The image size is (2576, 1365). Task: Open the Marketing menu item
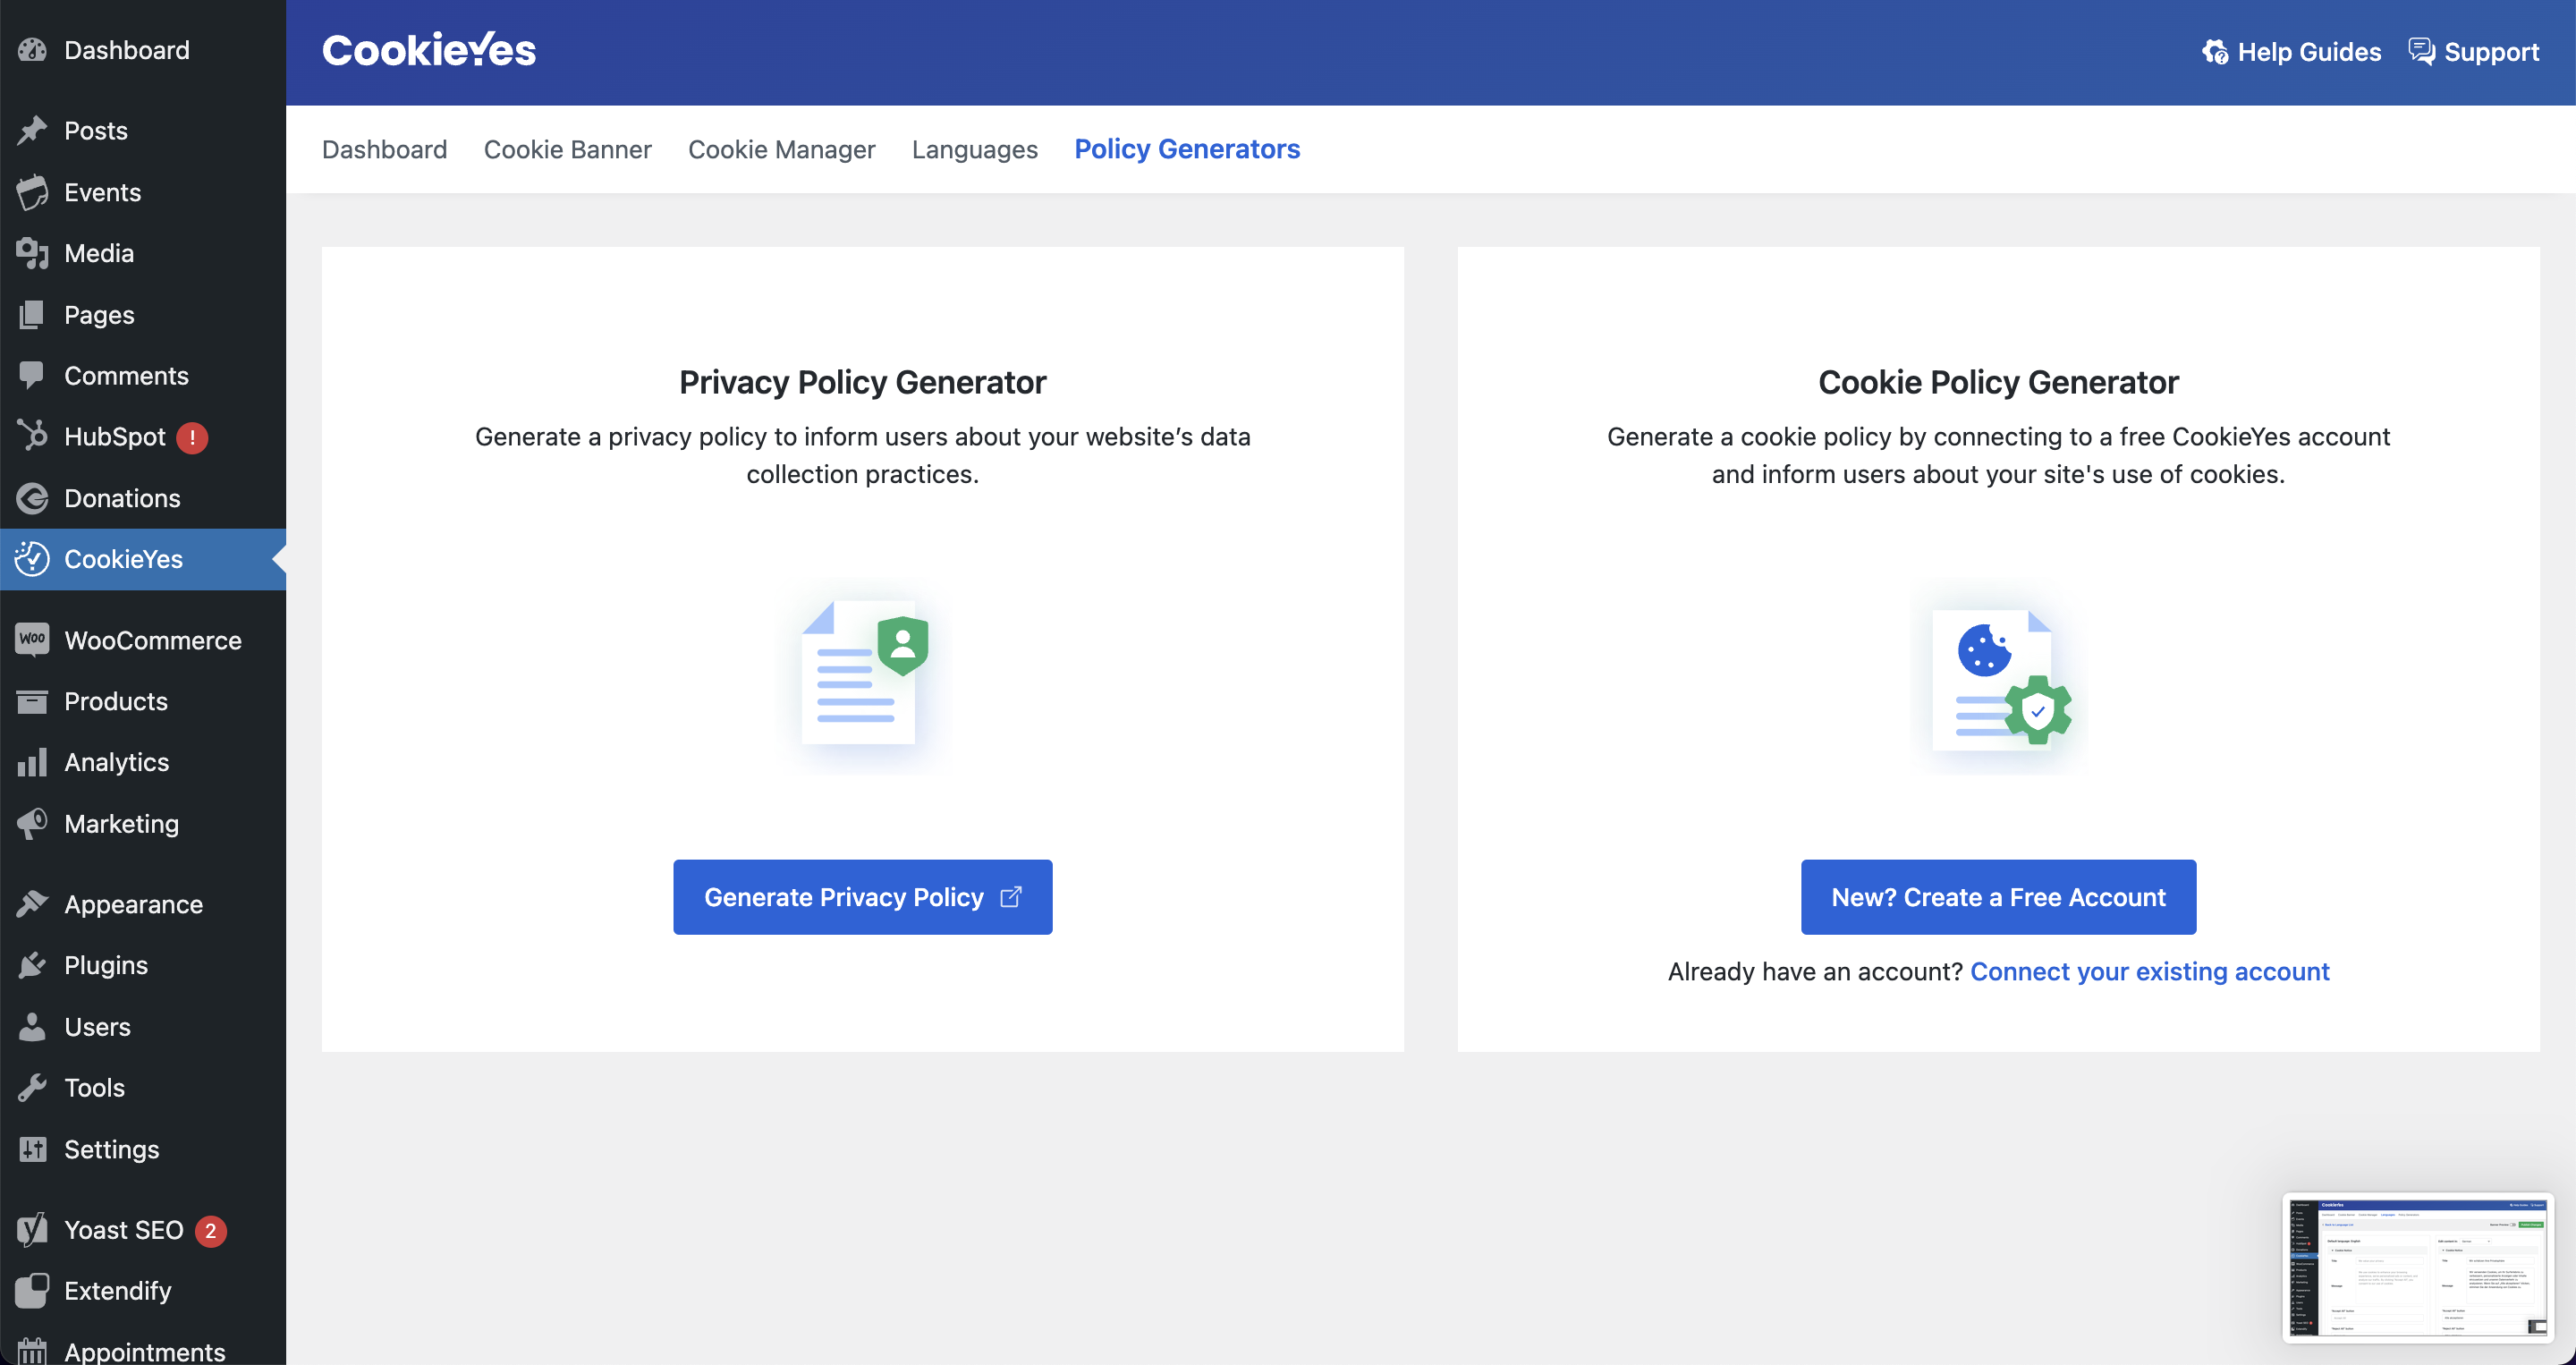pyautogui.click(x=143, y=823)
